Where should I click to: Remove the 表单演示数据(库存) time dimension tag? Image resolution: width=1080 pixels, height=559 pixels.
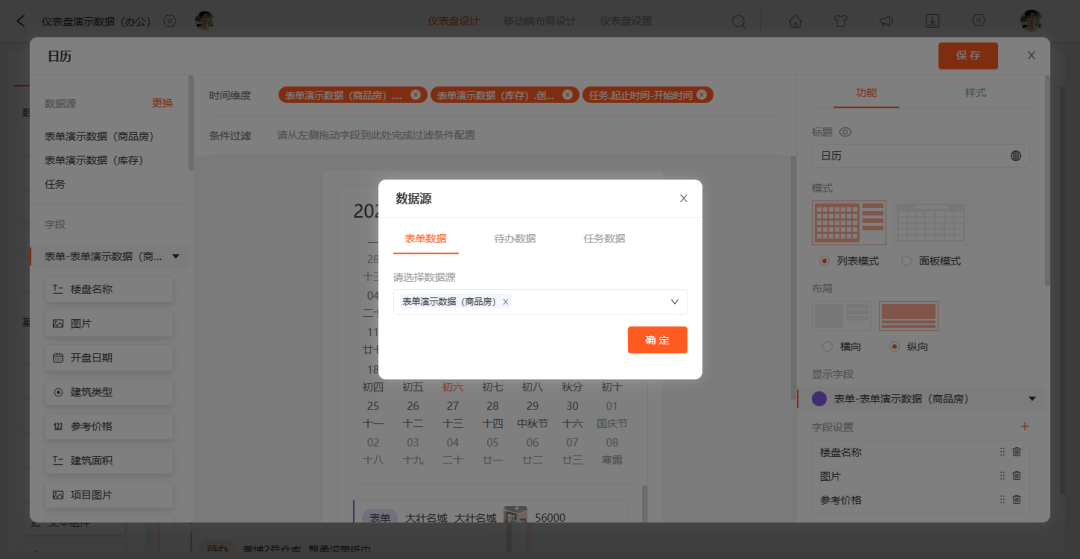[x=567, y=95]
